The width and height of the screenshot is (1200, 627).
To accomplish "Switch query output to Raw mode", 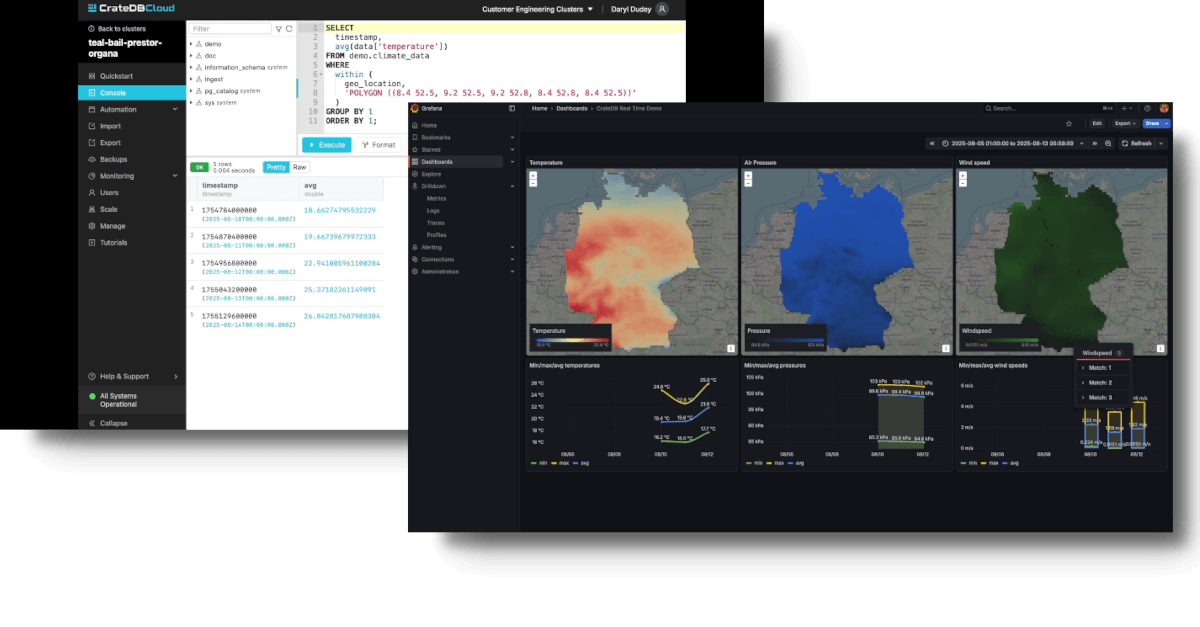I will click(x=299, y=167).
